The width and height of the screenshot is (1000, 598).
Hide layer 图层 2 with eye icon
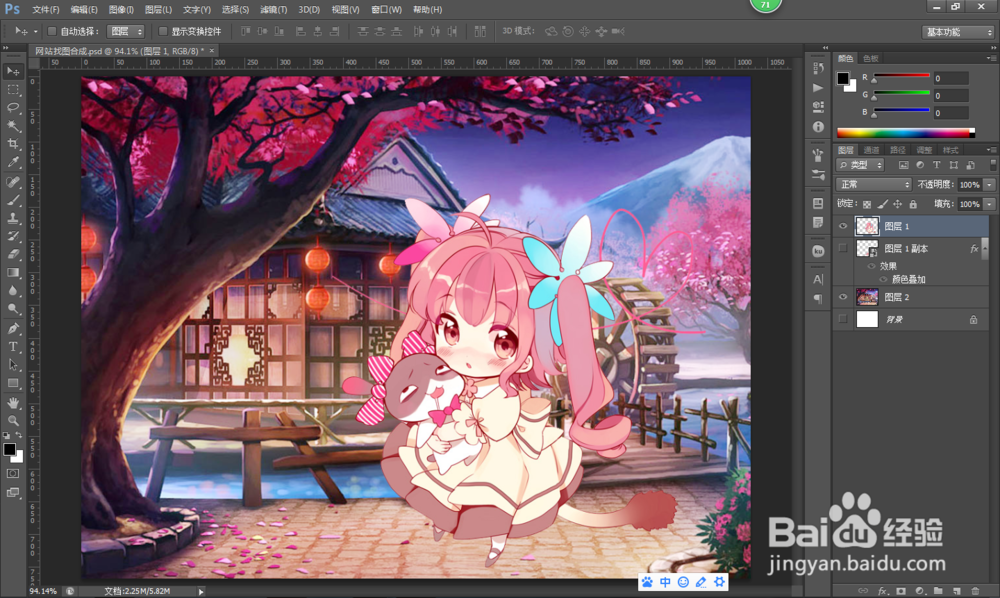pyautogui.click(x=843, y=297)
